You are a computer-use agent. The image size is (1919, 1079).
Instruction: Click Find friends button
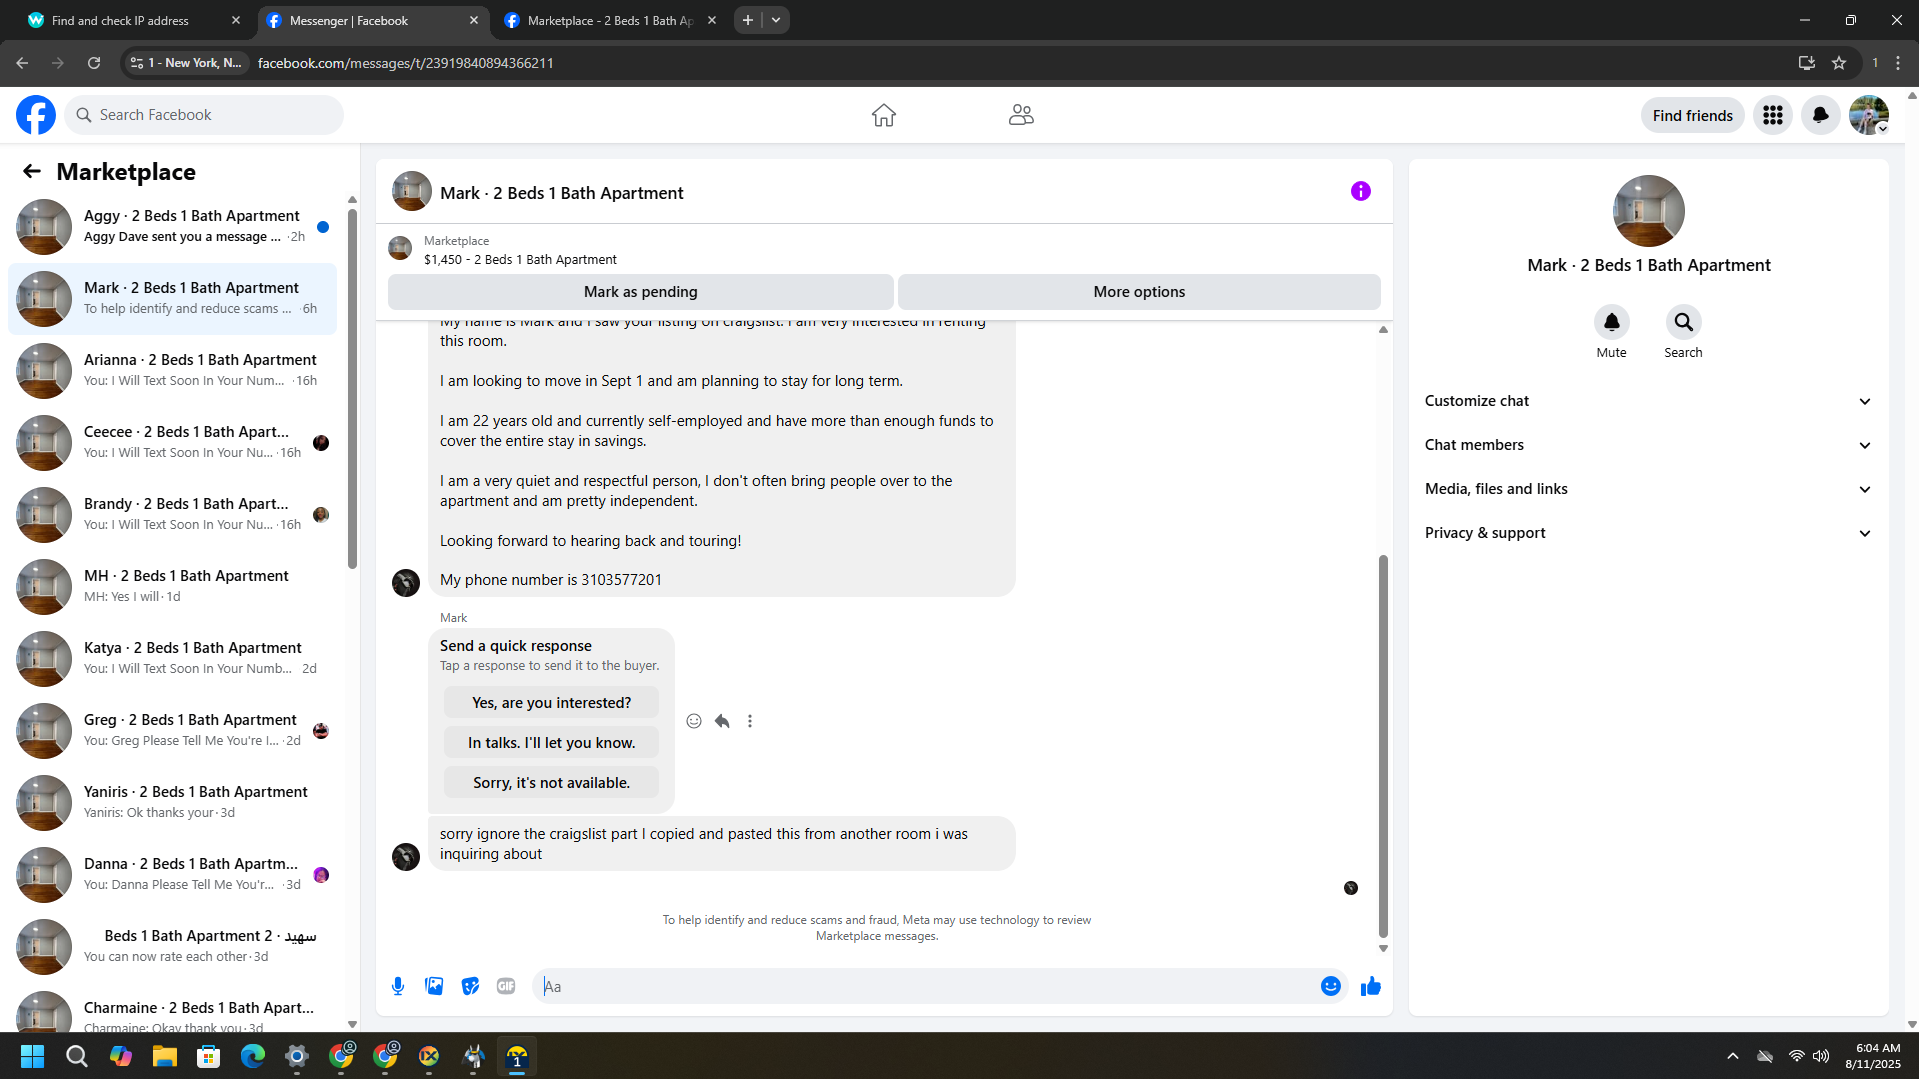1692,115
